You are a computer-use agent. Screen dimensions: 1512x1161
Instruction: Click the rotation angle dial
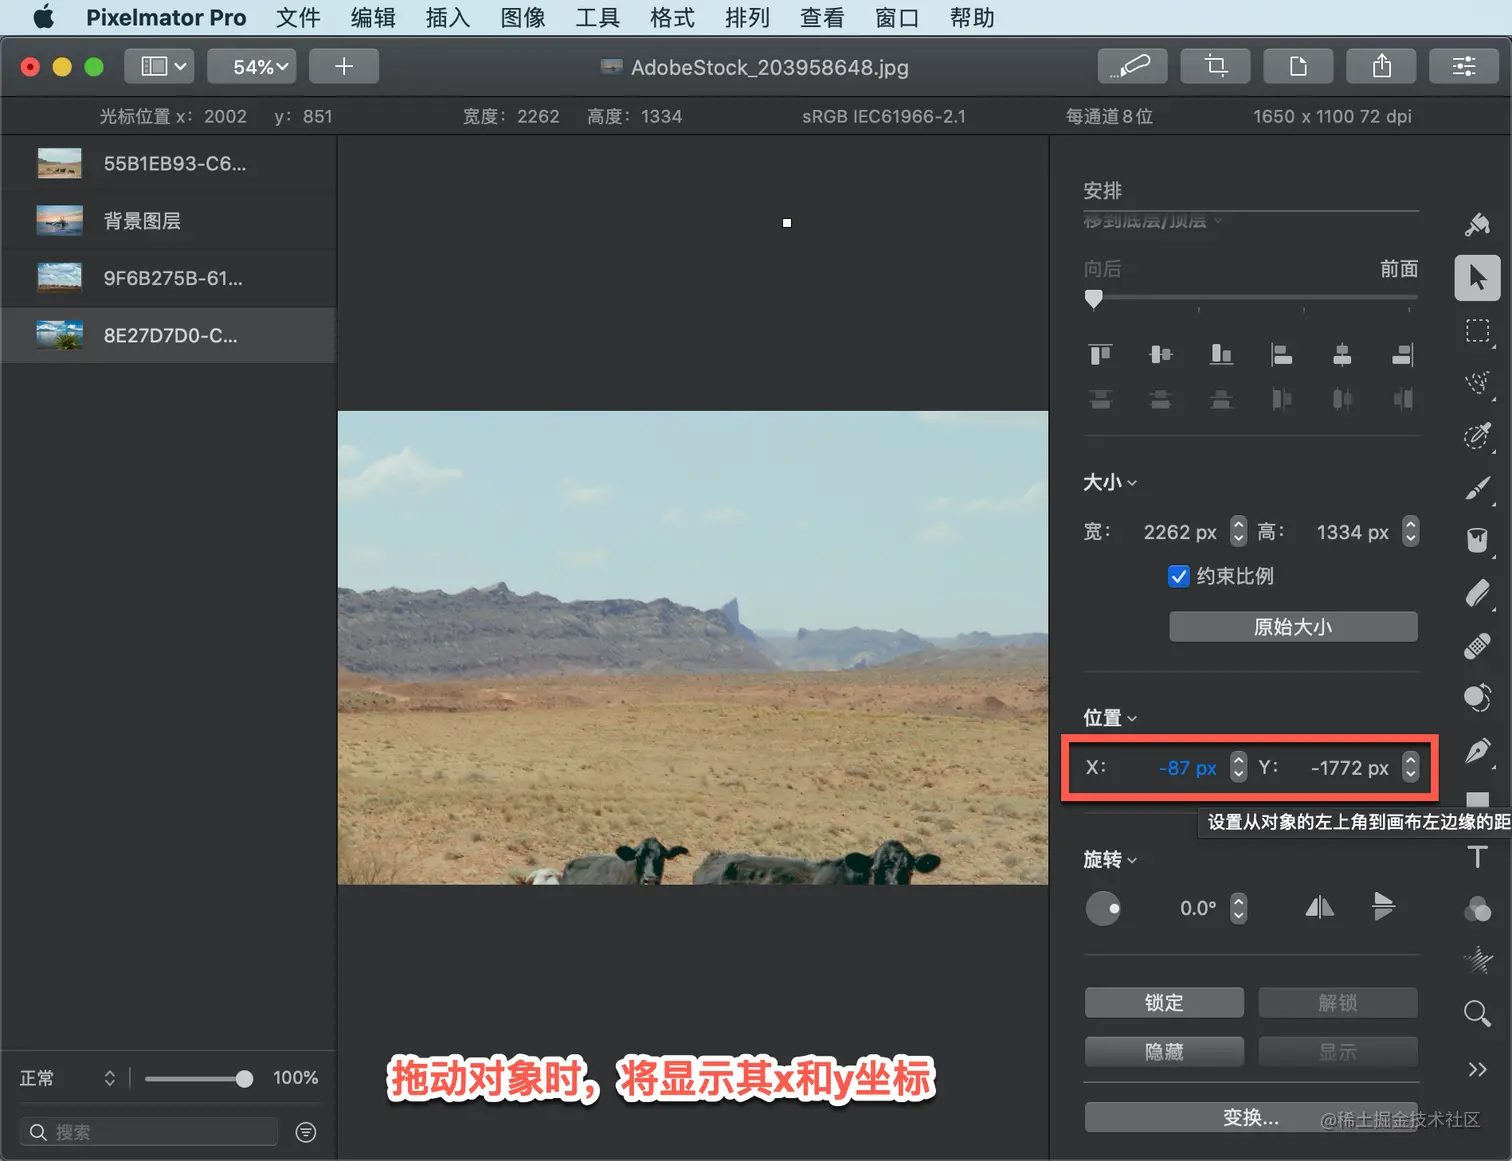pyautogui.click(x=1103, y=908)
